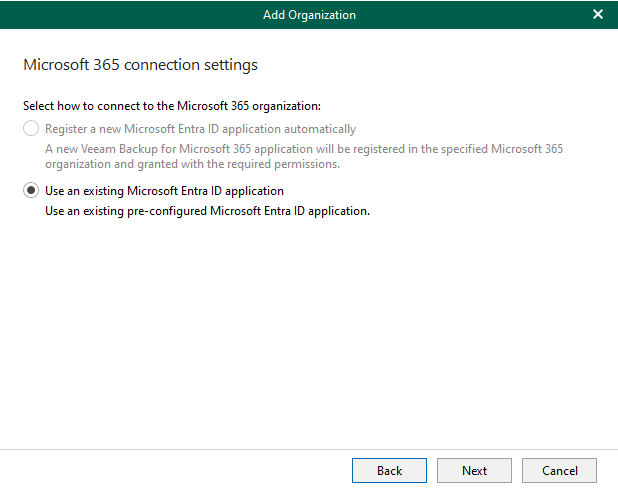
Task: Click the 'Use an existing Microsoft Entra ID application' label
Action: [x=164, y=191]
